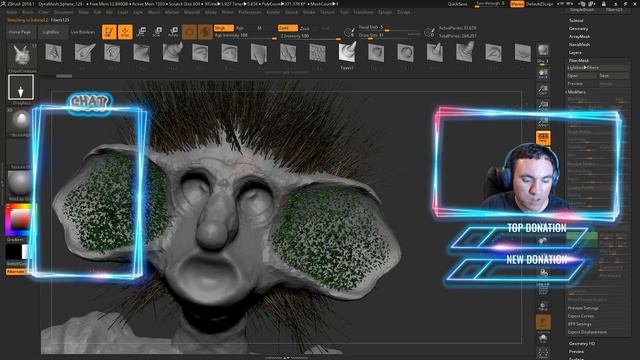Expand Preview Settings subsection

tap(583, 308)
